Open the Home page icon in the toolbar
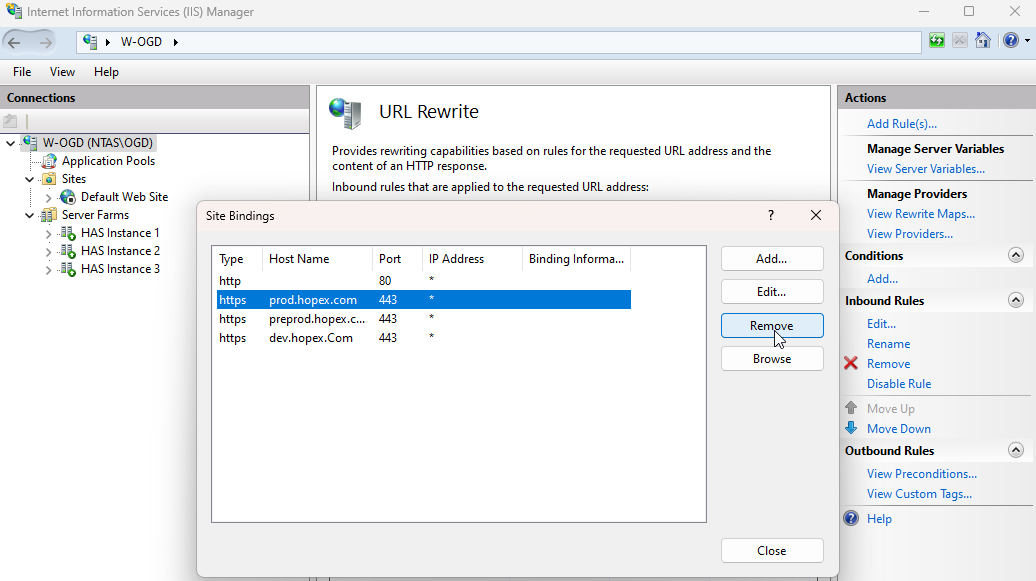Image resolution: width=1036 pixels, height=581 pixels. pyautogui.click(x=983, y=41)
